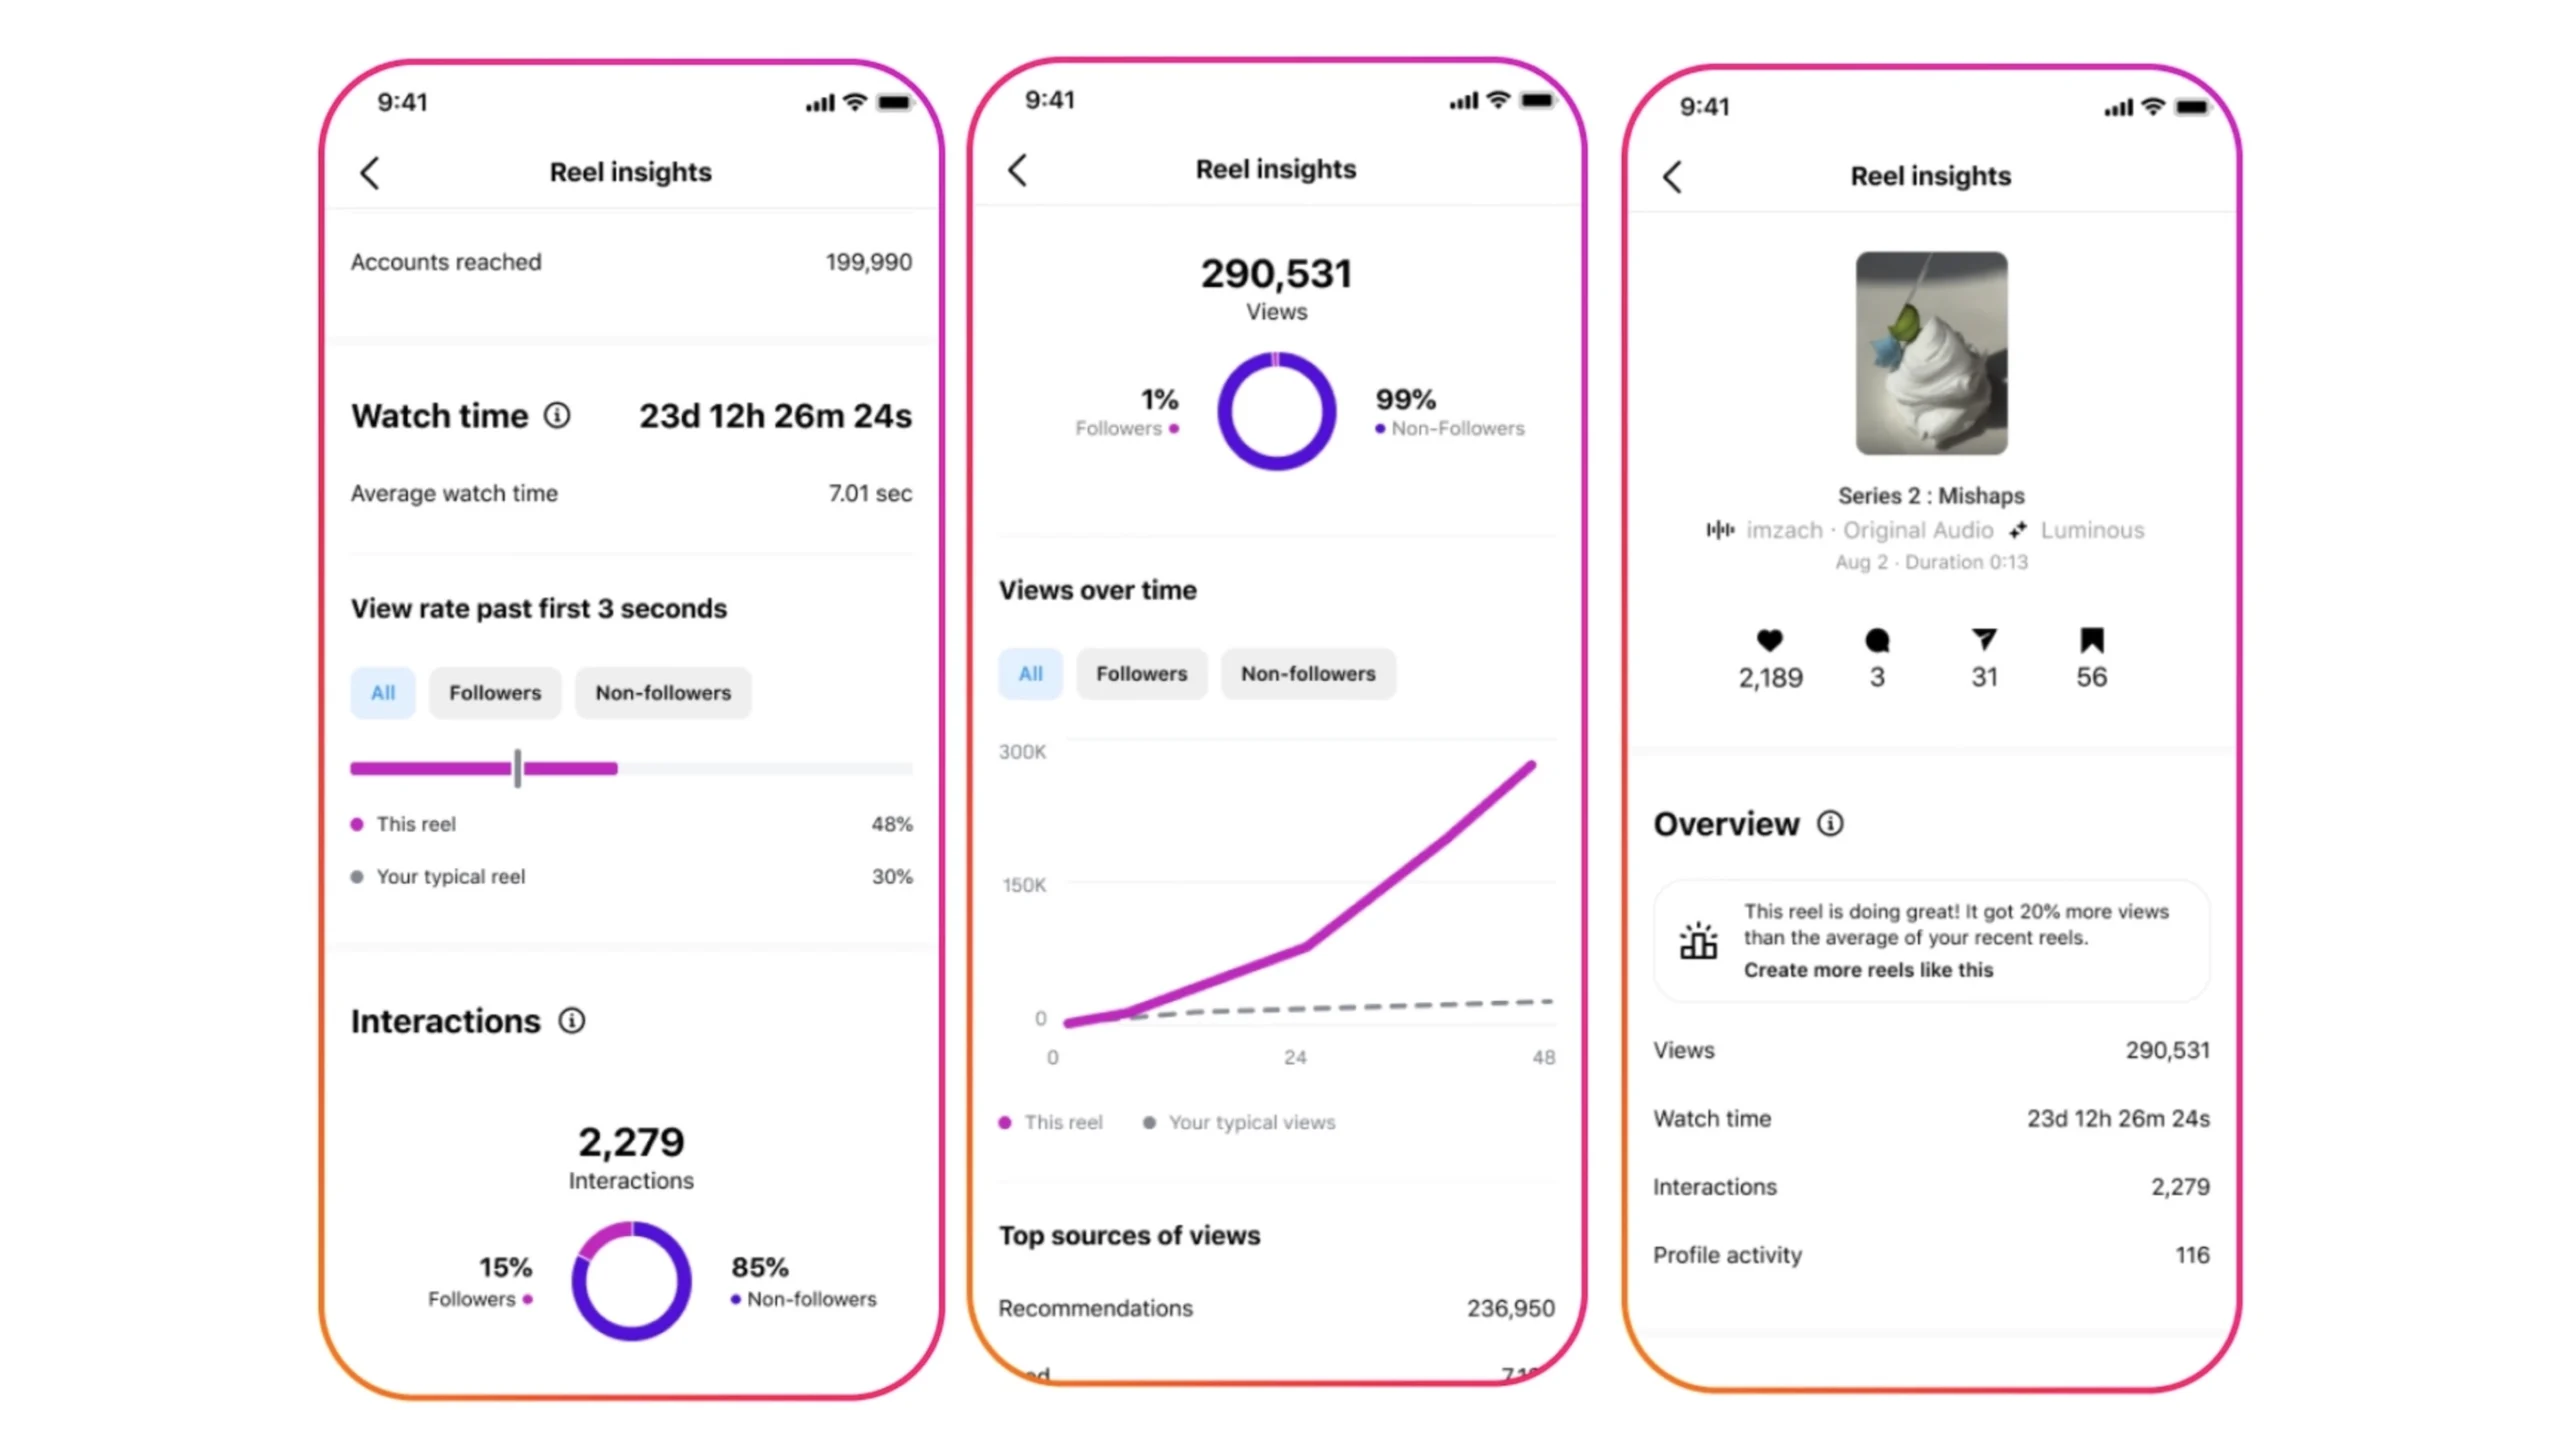2560x1439 pixels.
Task: Click the Series 2 Mishaps reel thumbnail
Action: click(x=1931, y=352)
